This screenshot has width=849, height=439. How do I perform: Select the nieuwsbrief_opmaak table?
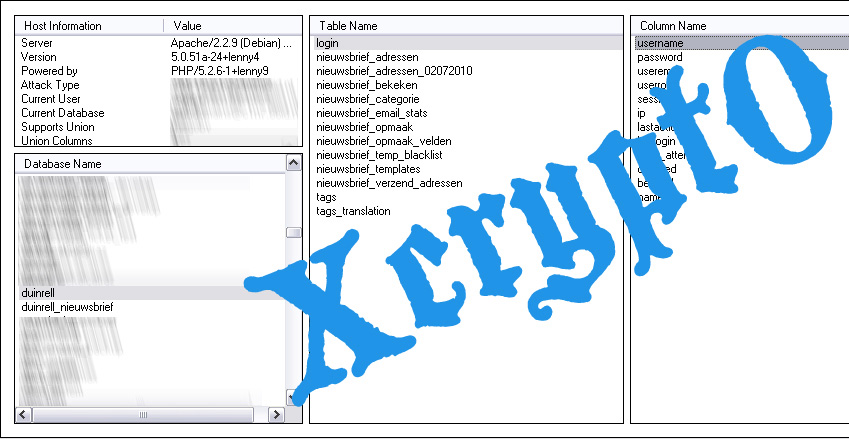364,127
